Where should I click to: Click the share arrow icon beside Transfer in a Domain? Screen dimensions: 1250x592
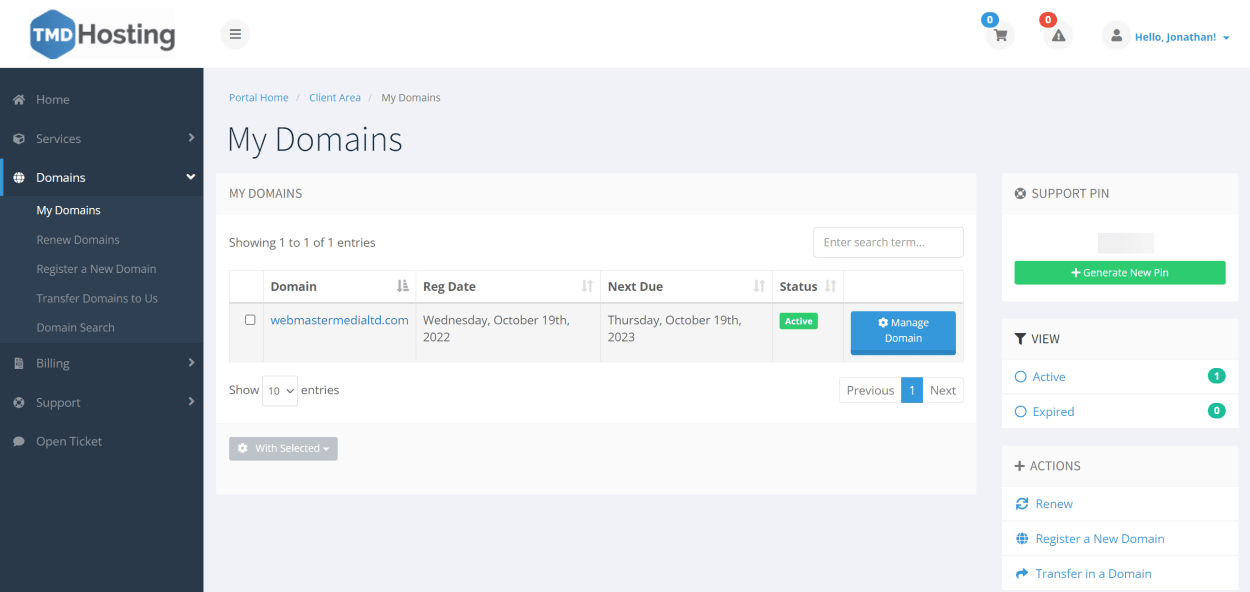[x=1021, y=574]
